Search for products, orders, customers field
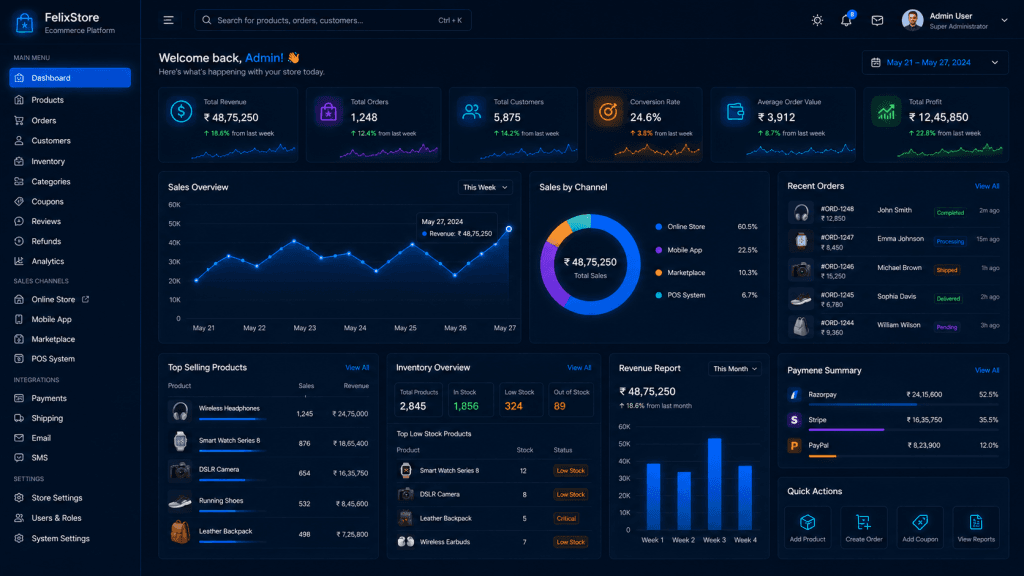The image size is (1024, 576). click(x=332, y=20)
